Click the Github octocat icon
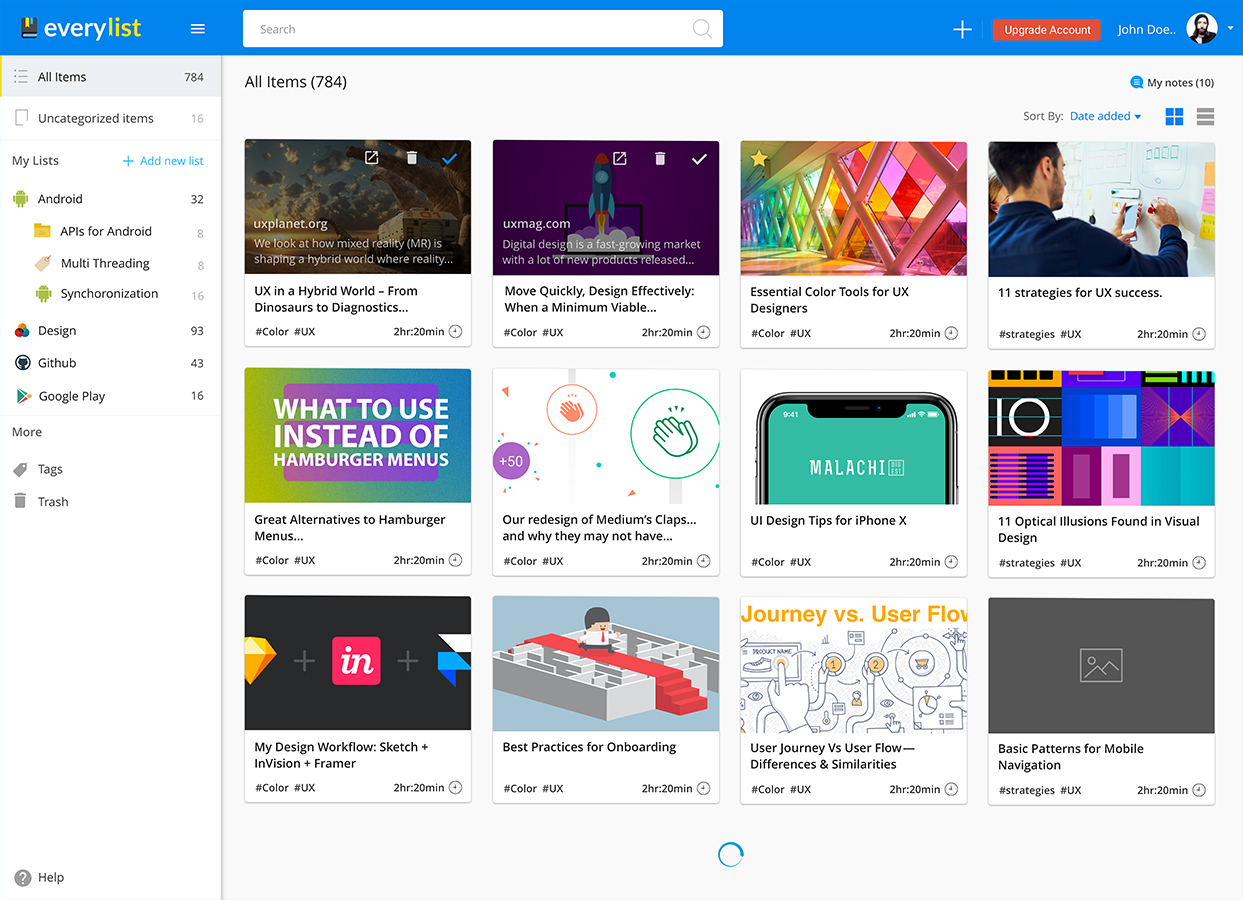 point(21,363)
